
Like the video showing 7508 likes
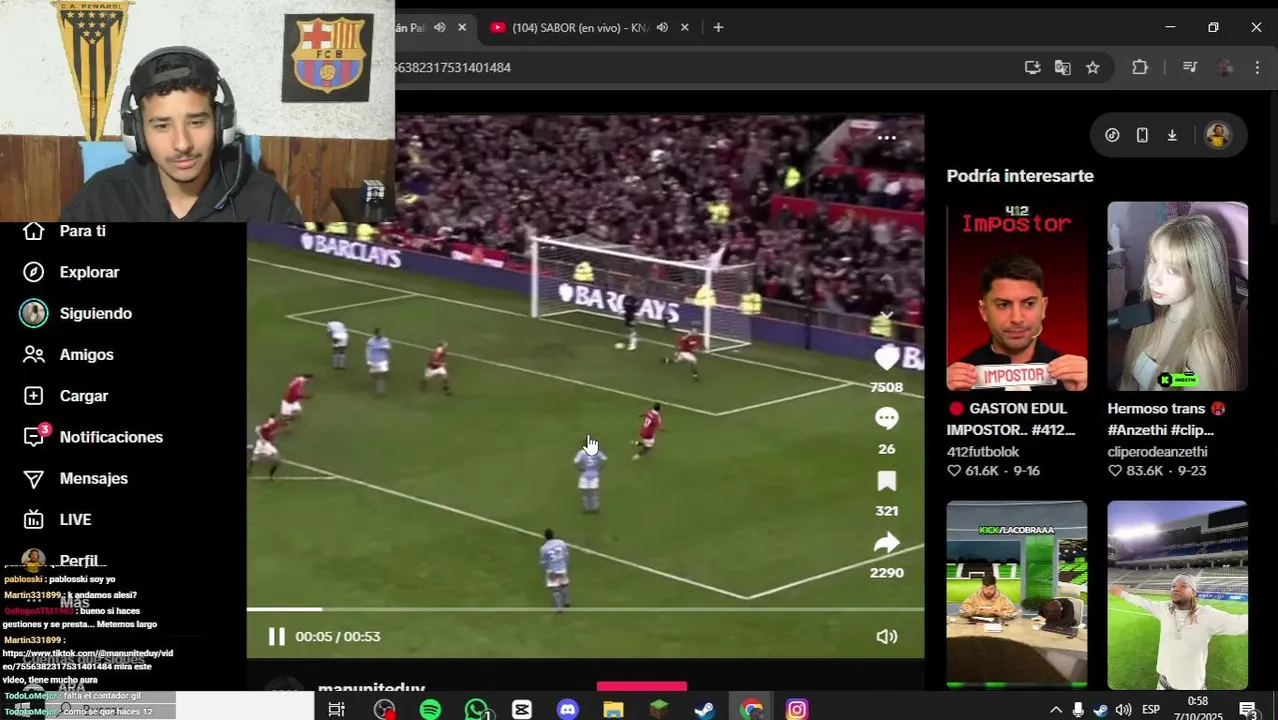click(x=886, y=358)
